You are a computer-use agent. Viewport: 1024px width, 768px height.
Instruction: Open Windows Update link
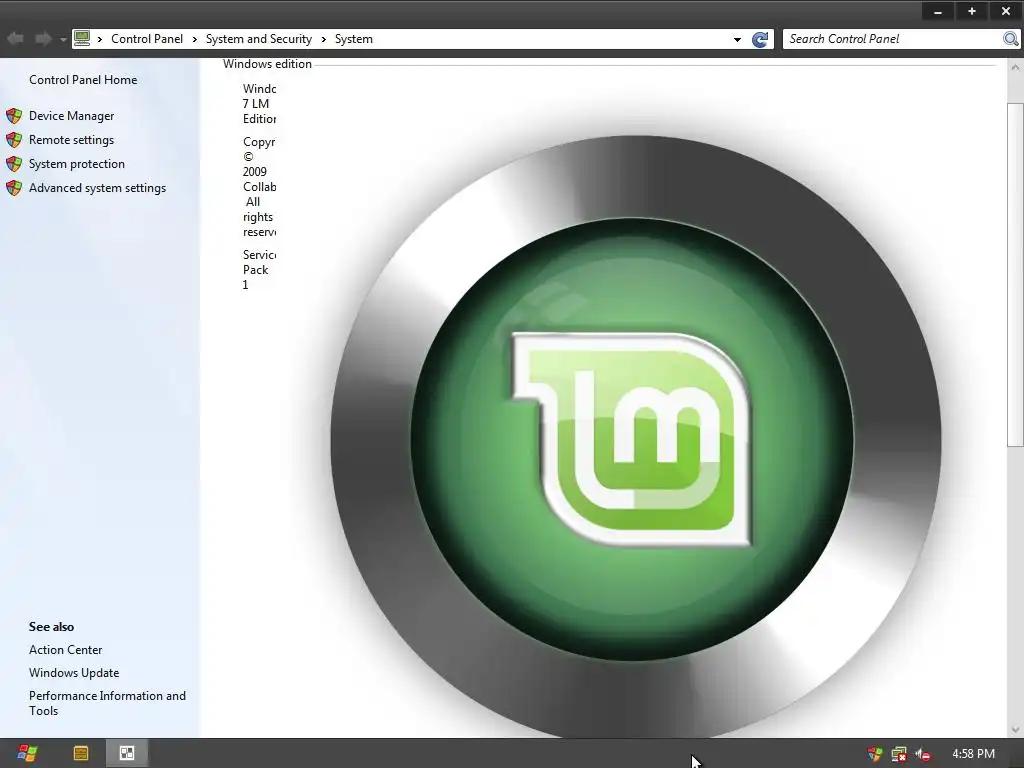(74, 673)
